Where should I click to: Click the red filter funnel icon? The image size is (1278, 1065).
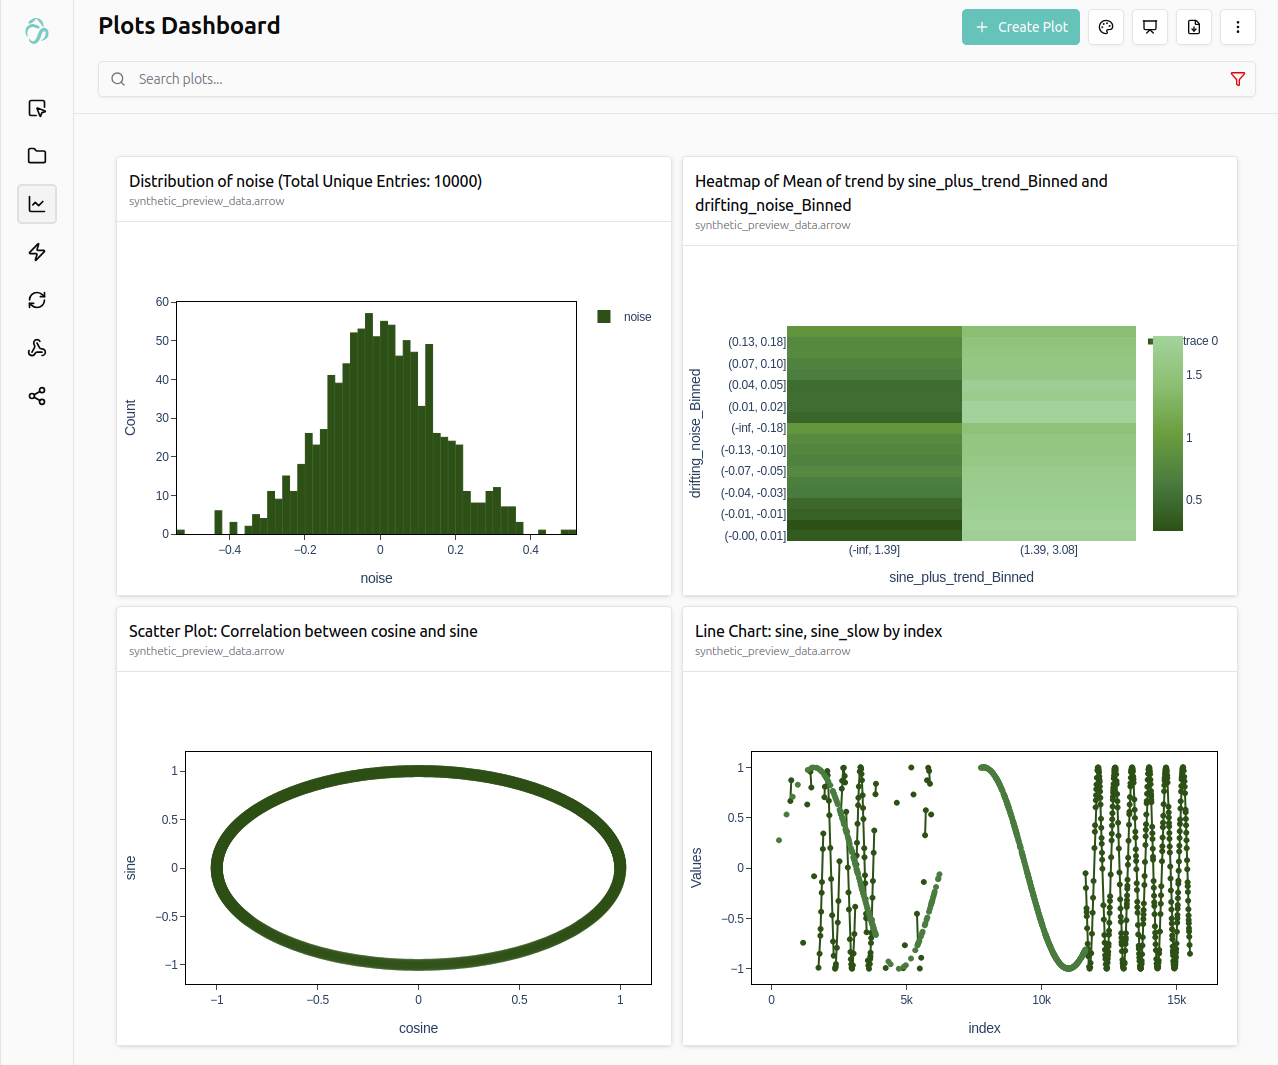pos(1237,79)
